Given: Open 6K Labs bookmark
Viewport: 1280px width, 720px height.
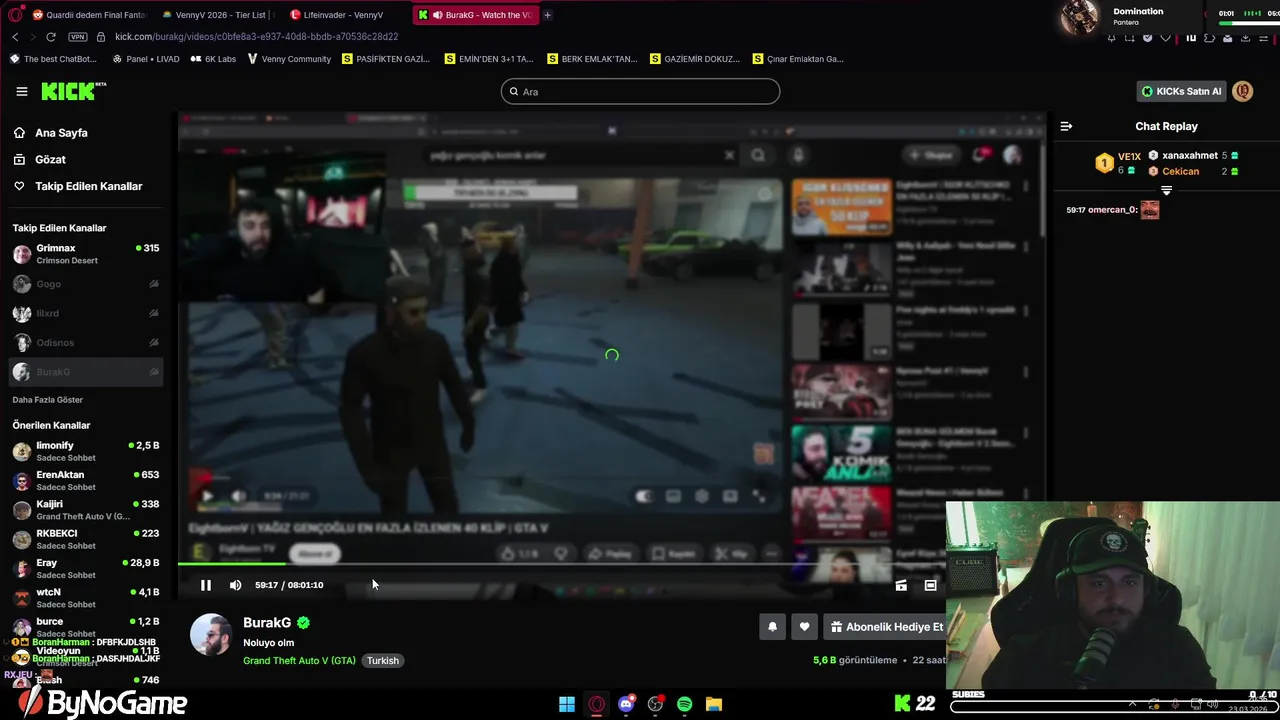Looking at the screenshot, I should pos(213,59).
